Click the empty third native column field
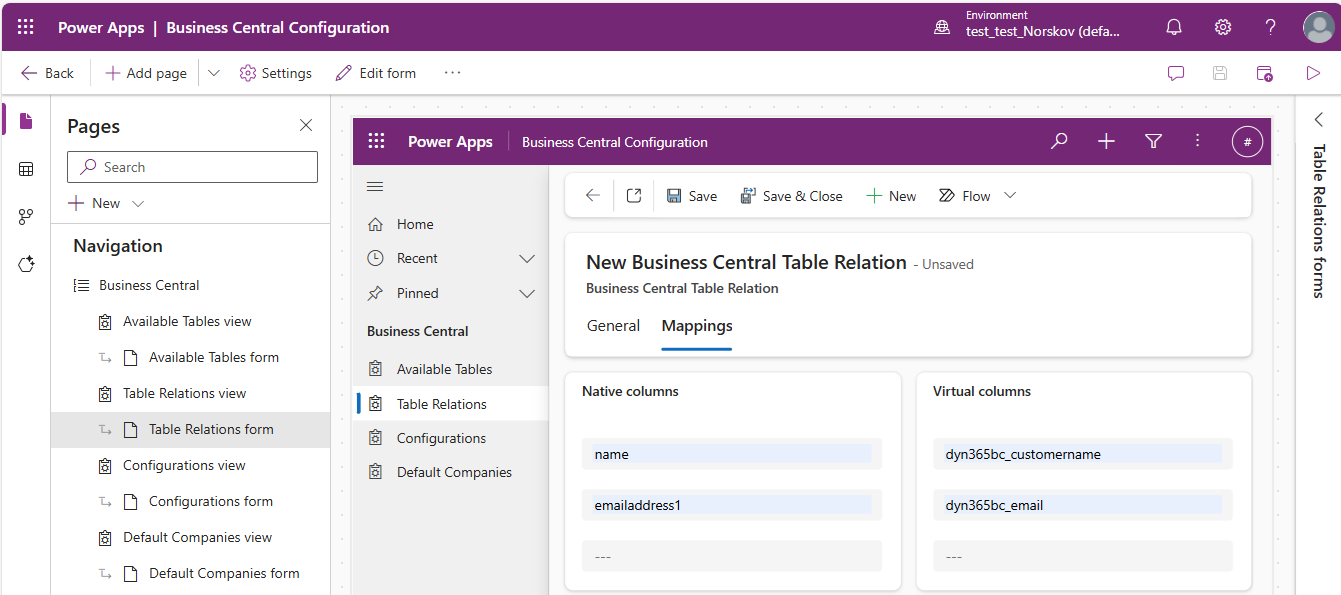Image resolution: width=1341 pixels, height=595 pixels. 732,556
